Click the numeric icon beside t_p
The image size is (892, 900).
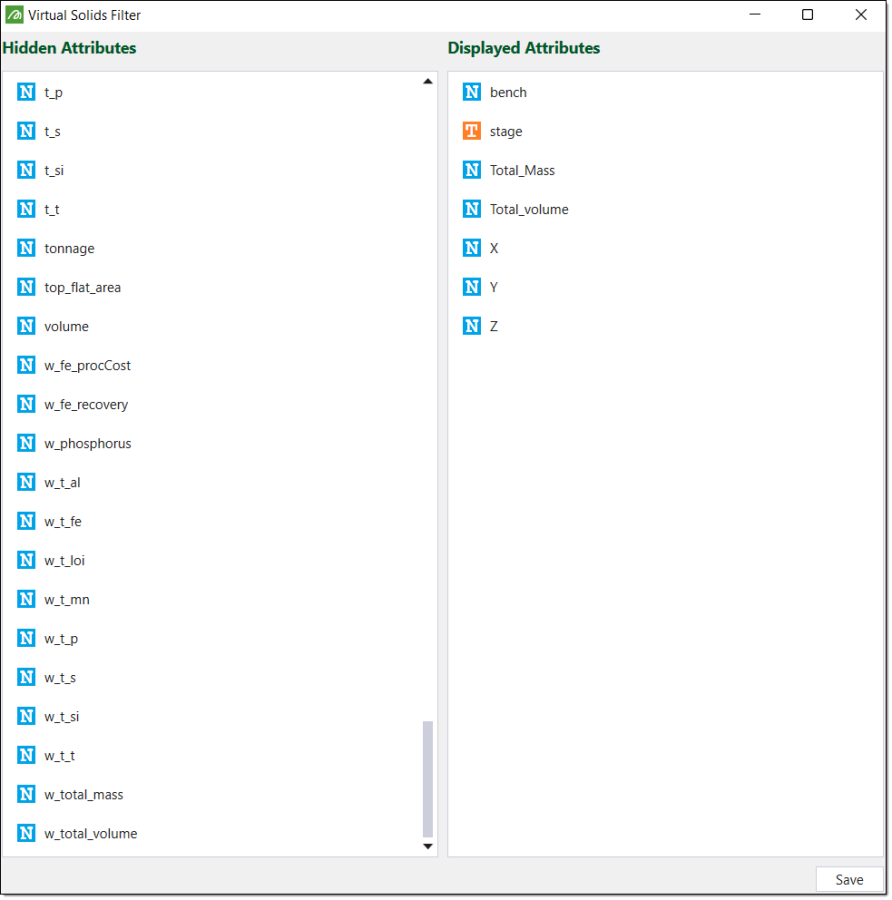26,92
